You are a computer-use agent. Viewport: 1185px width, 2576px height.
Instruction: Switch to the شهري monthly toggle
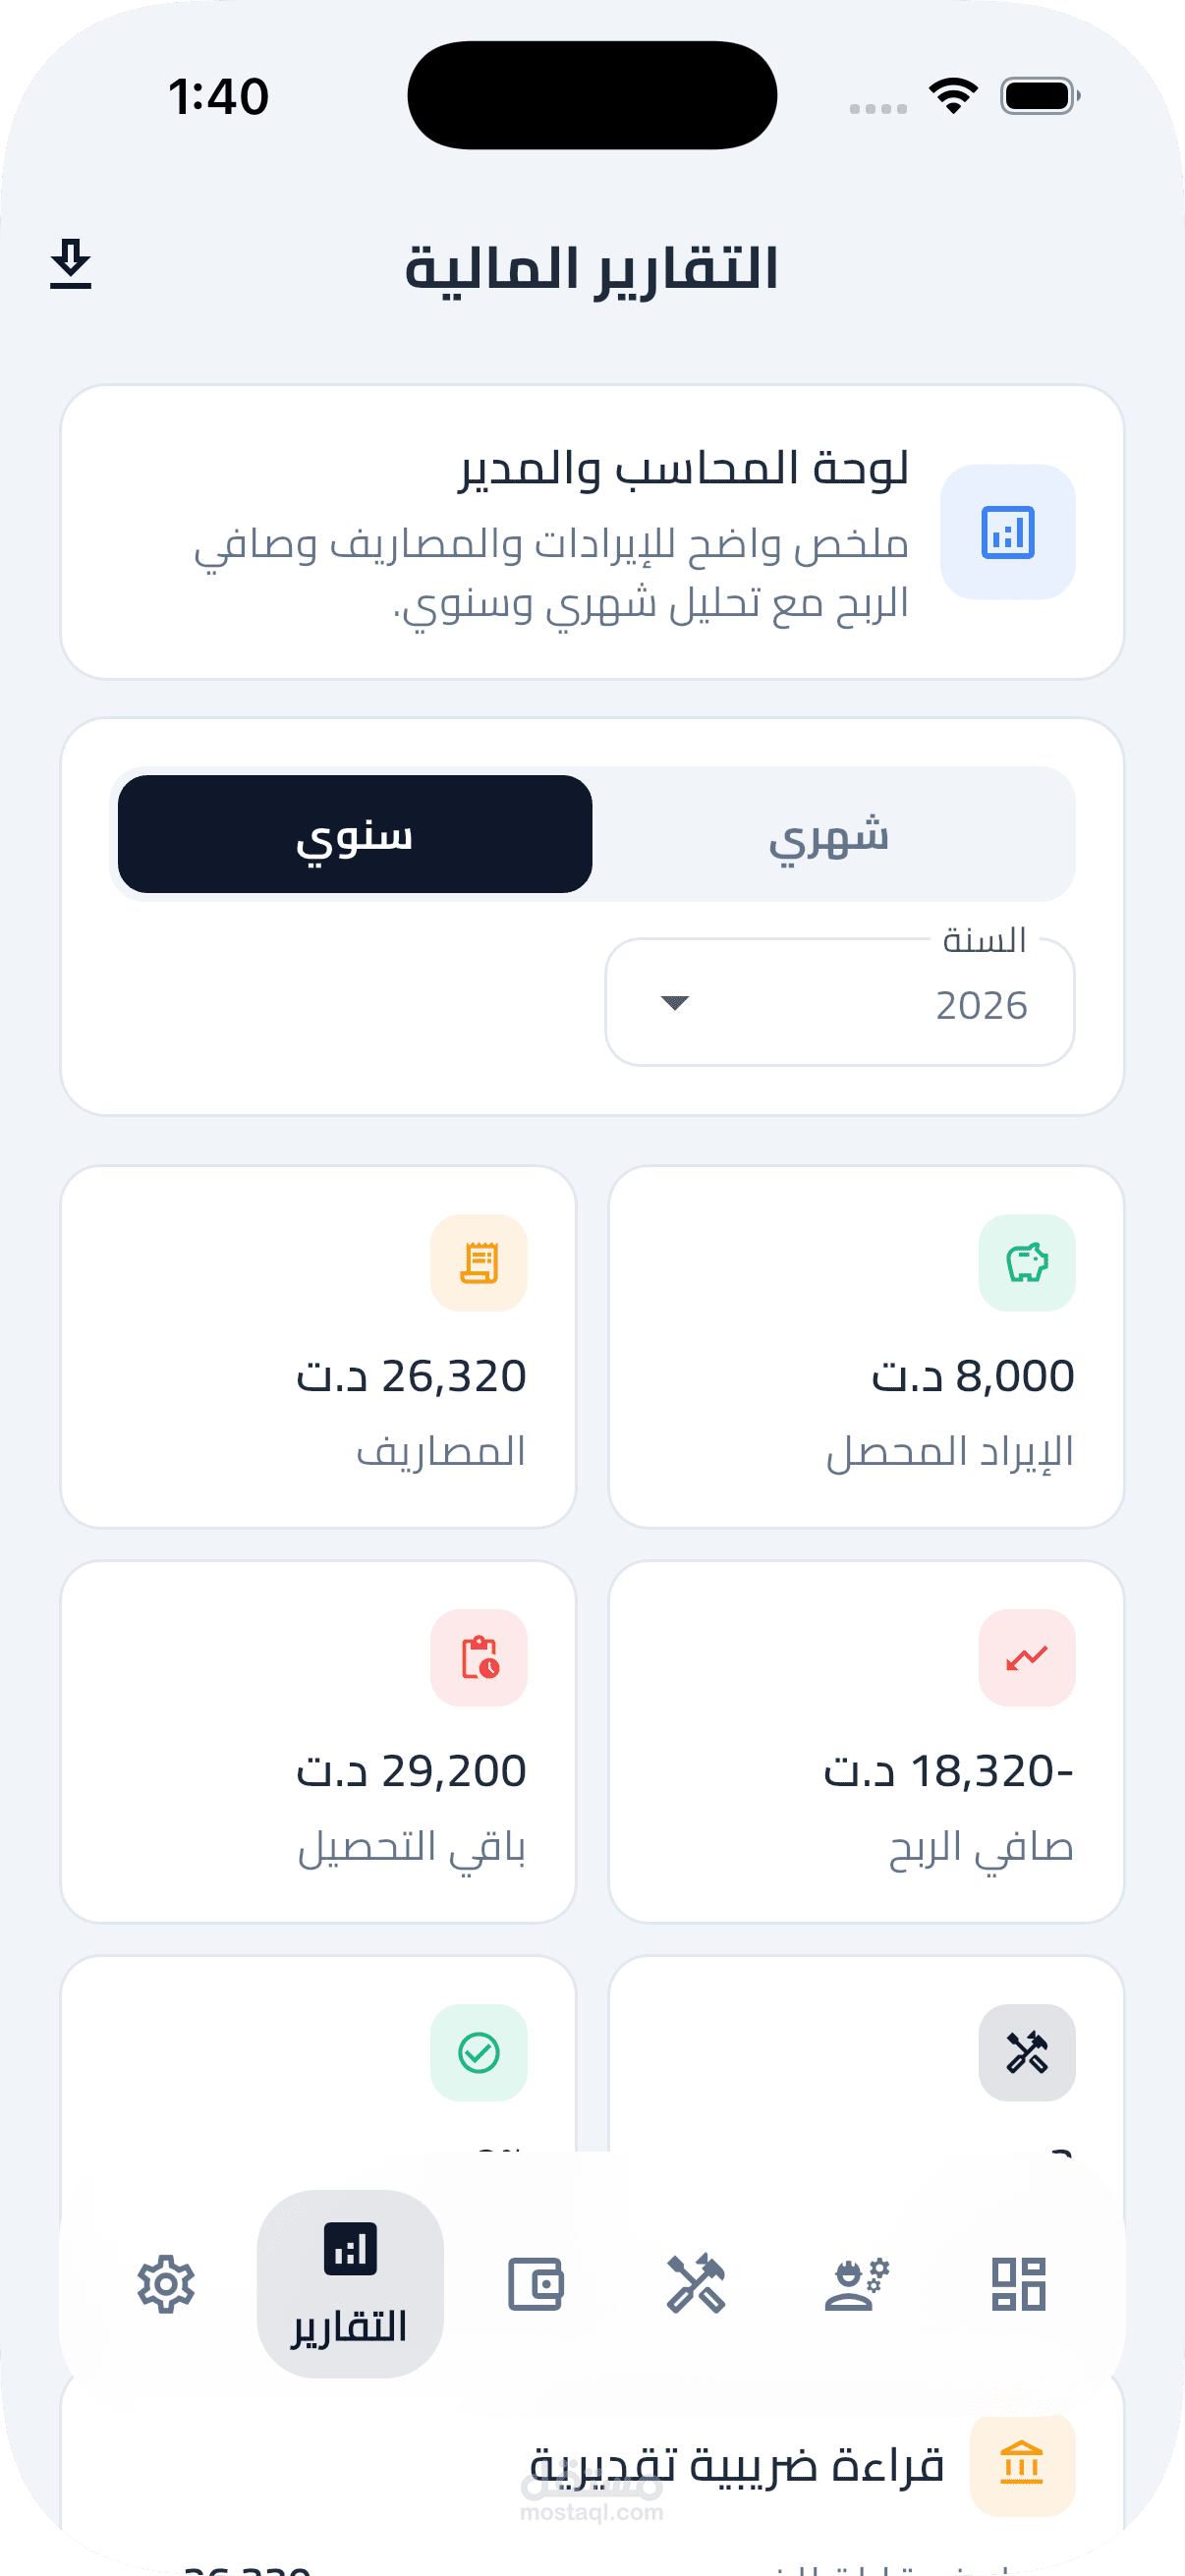click(x=829, y=835)
